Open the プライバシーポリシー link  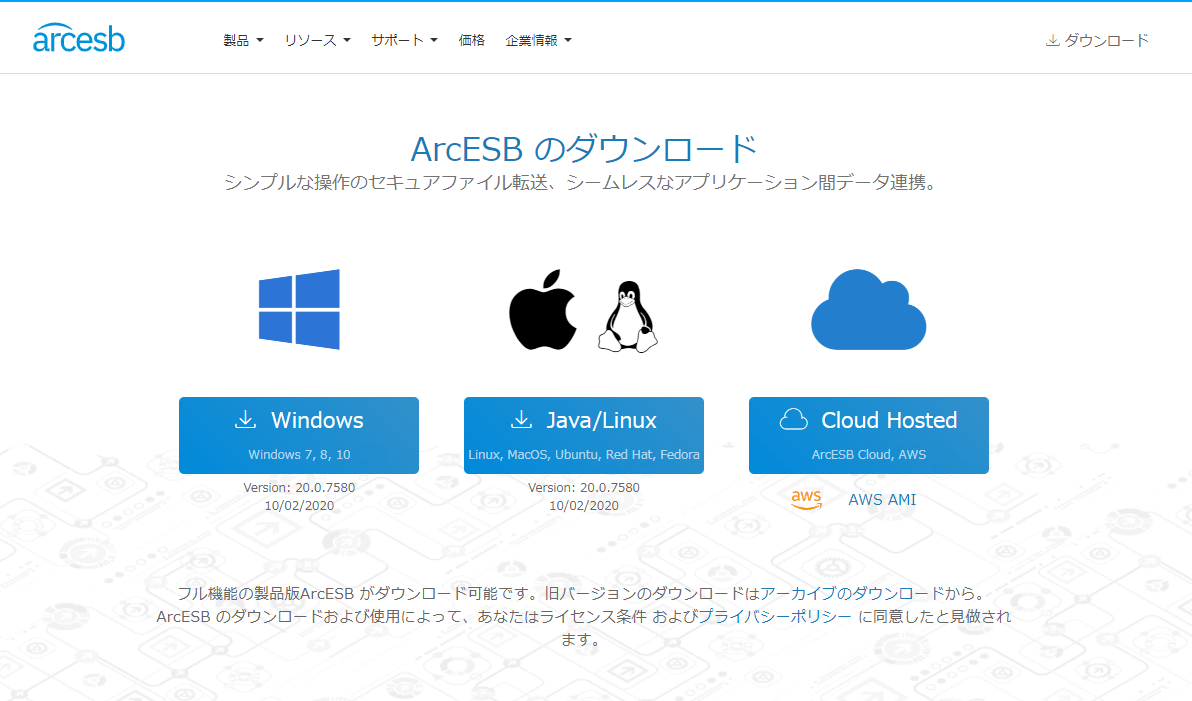click(775, 617)
